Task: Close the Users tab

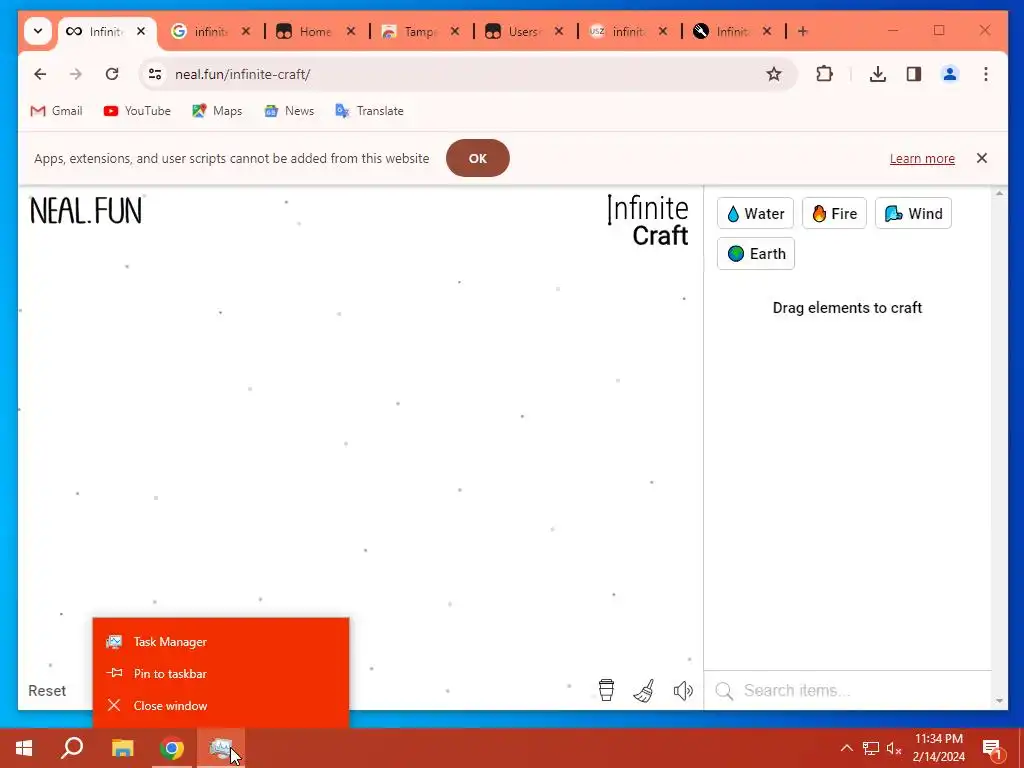Action: 559,31
